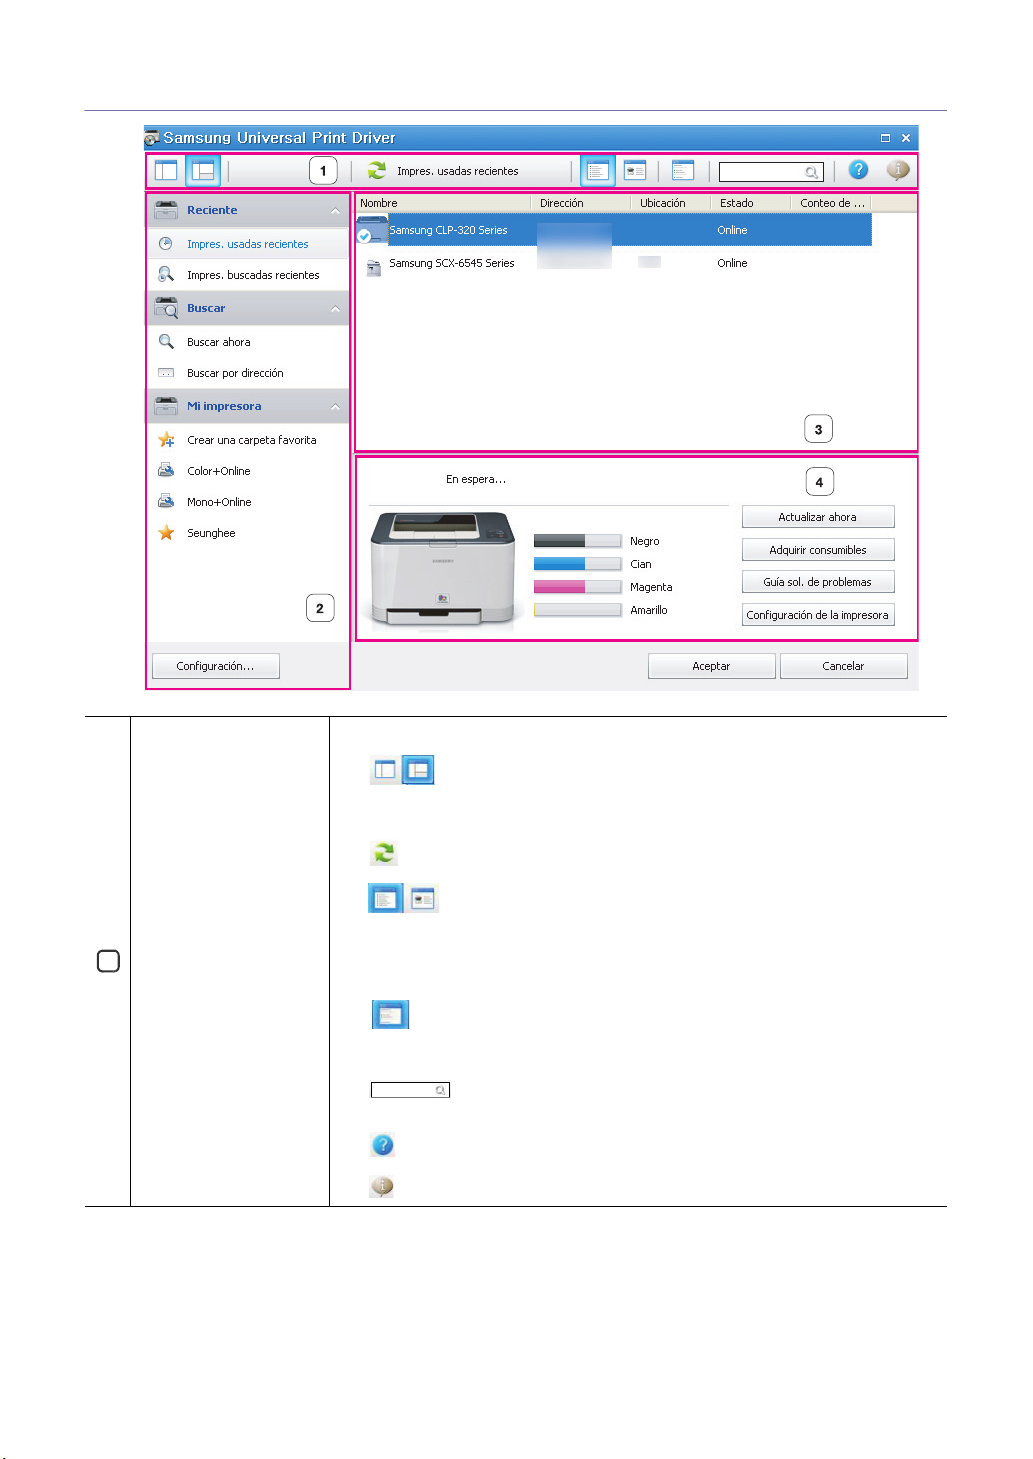Select 'Impres. usadas recientes' in the left sidebar
This screenshot has height=1459, width=1033.
[248, 244]
